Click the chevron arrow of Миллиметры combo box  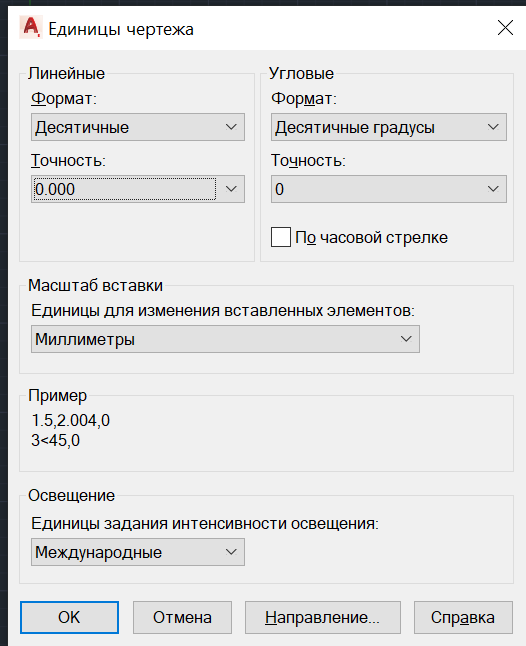[x=406, y=339]
